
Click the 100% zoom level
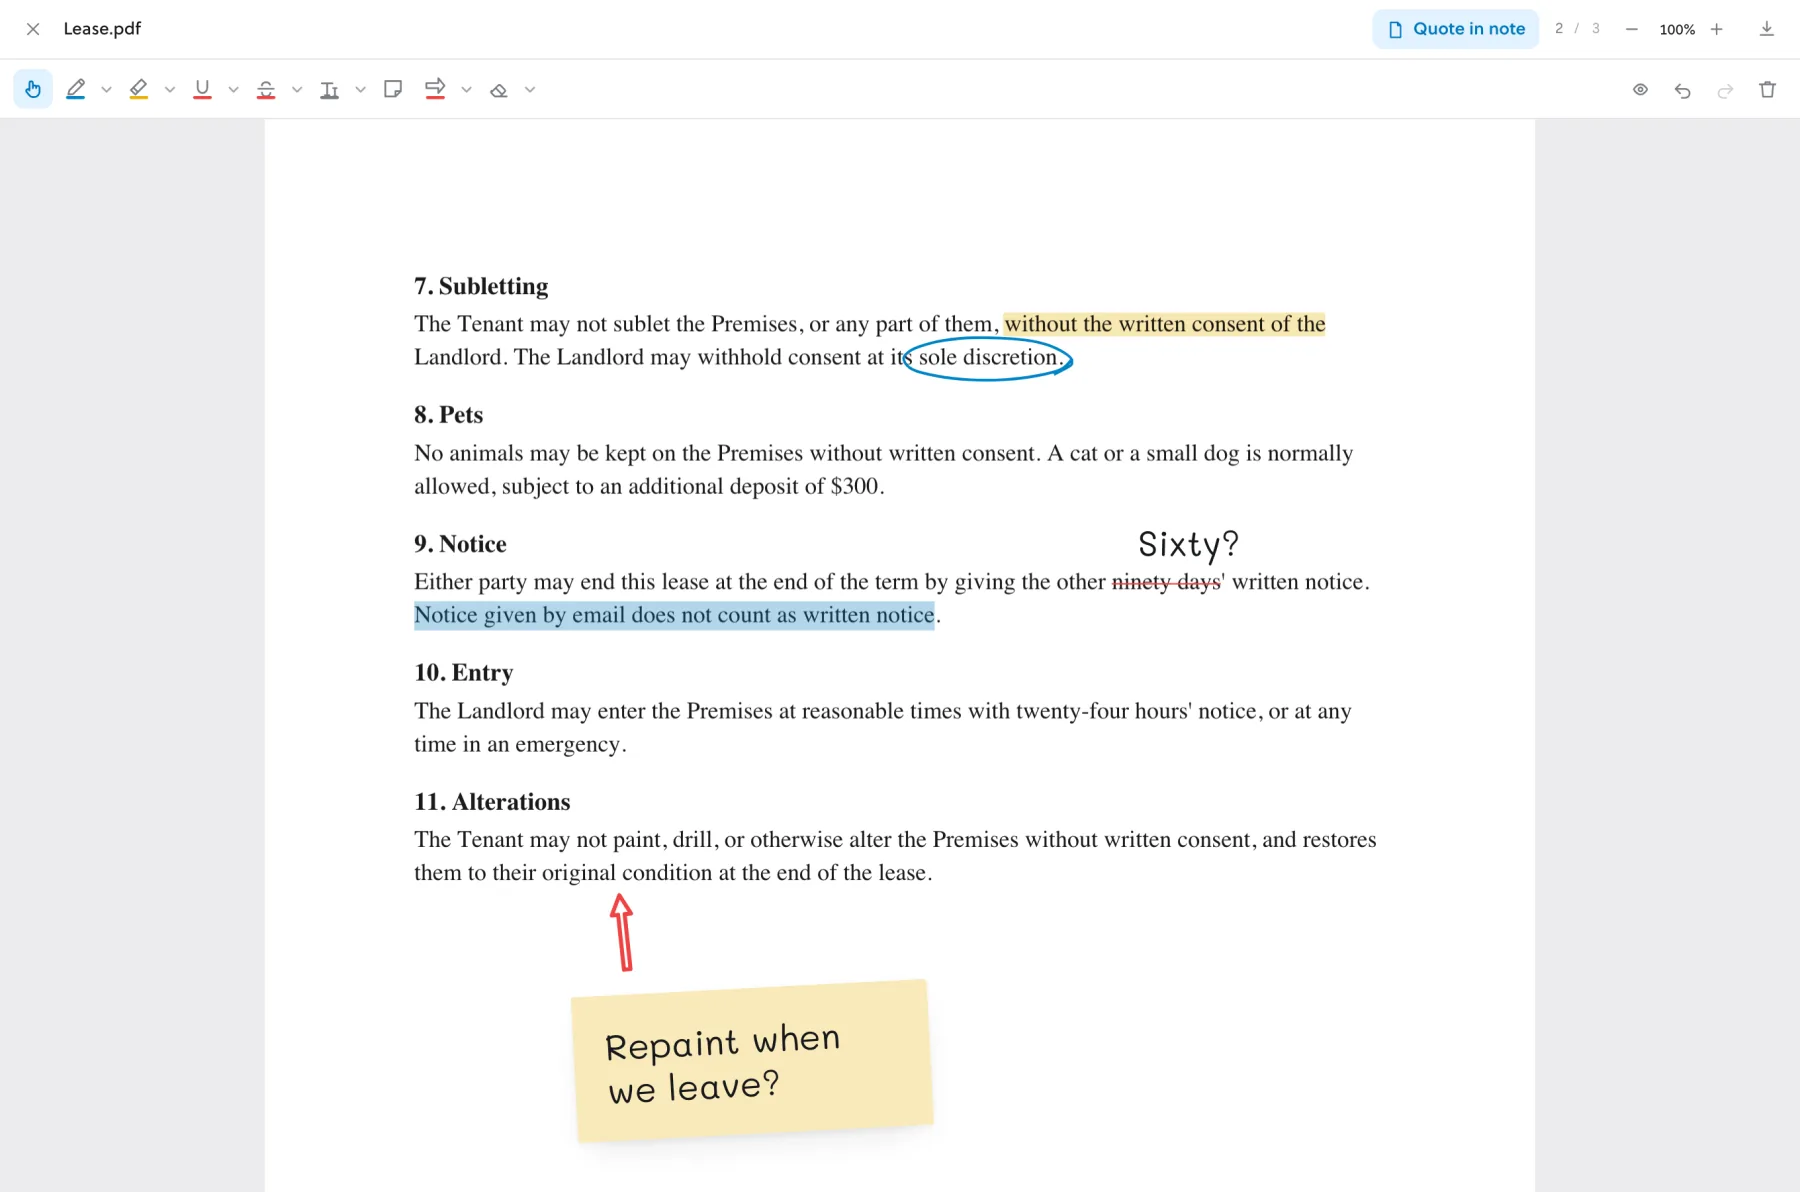1677,30
